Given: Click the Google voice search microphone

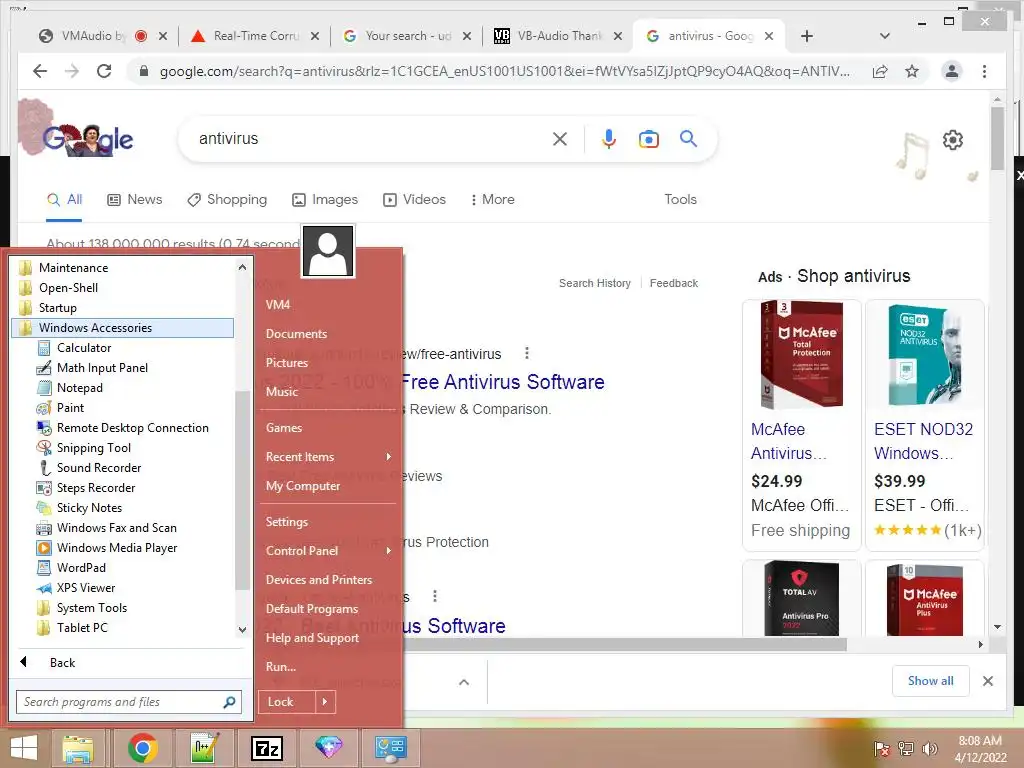Looking at the screenshot, I should 609,138.
